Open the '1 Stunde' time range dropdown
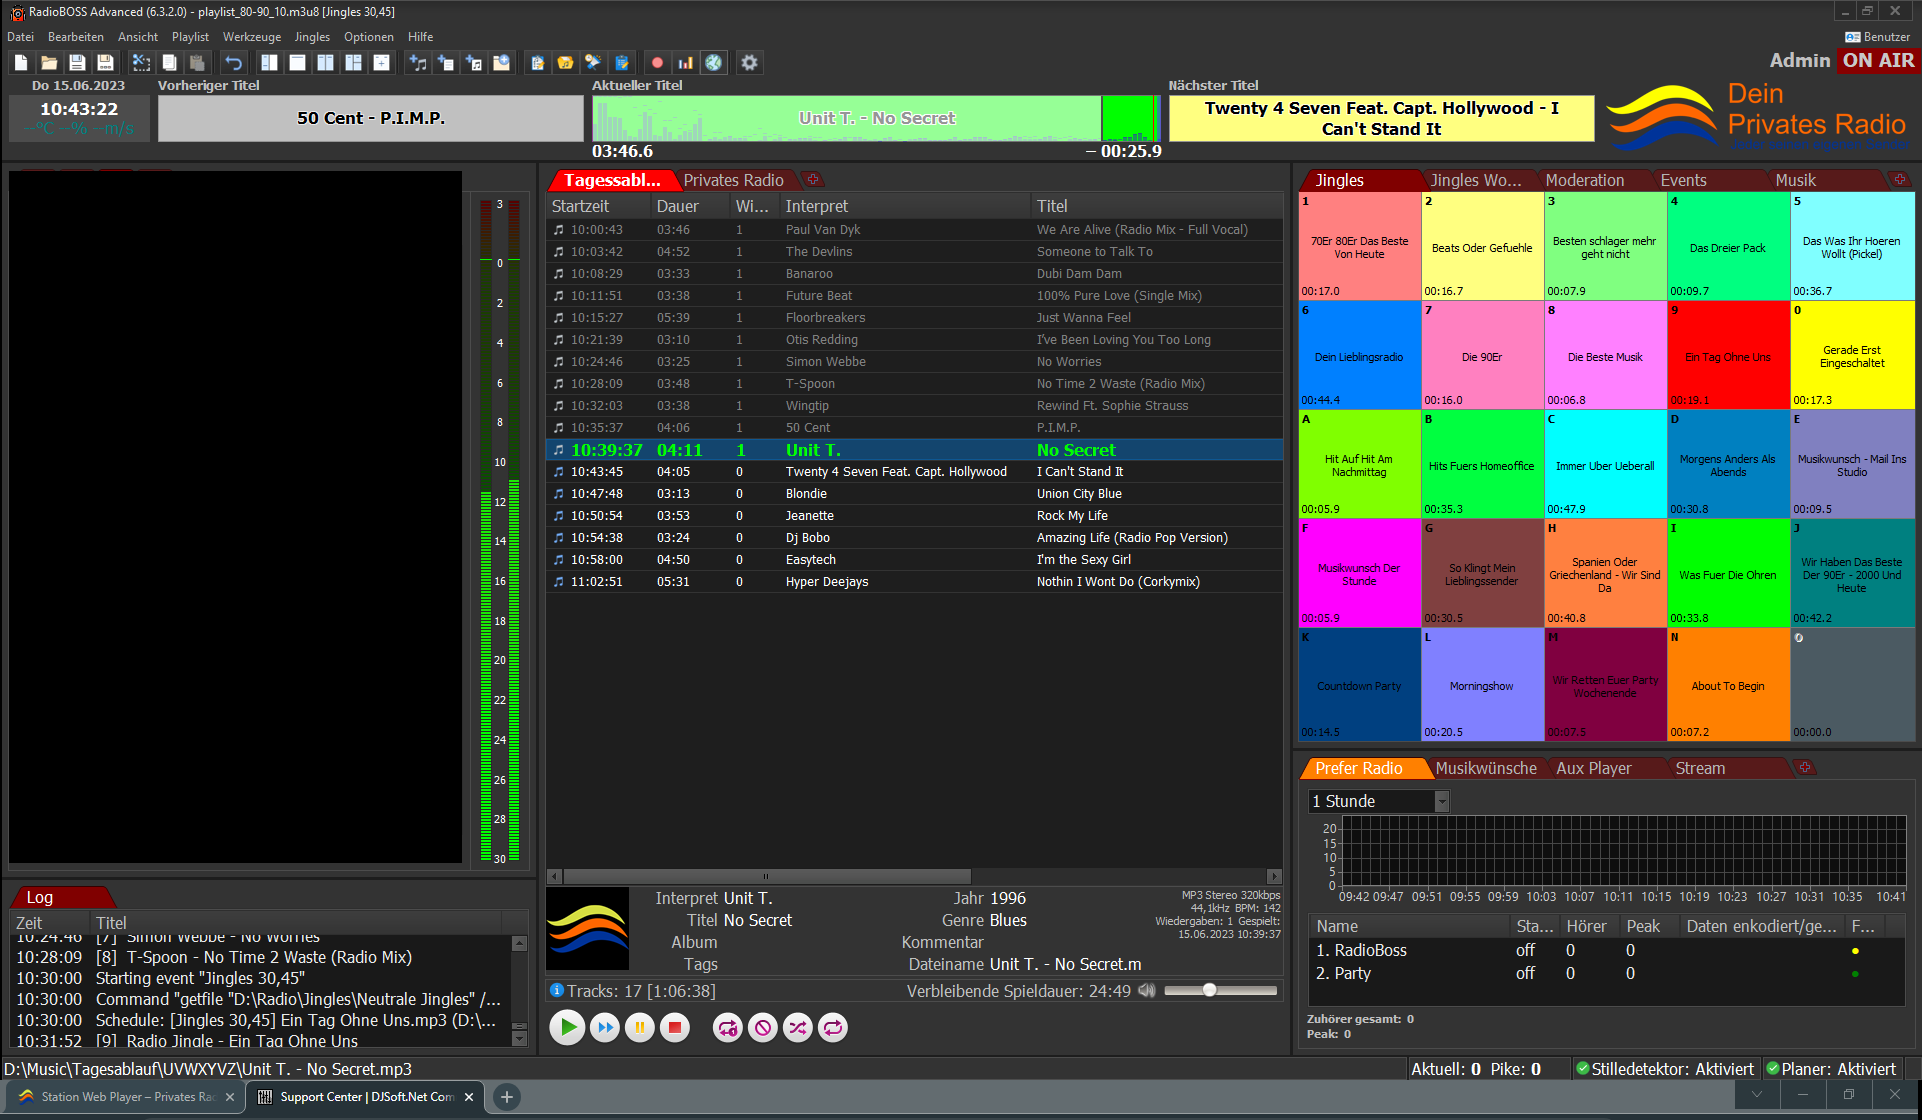Screen dimensions: 1922x1120 [x=1379, y=801]
